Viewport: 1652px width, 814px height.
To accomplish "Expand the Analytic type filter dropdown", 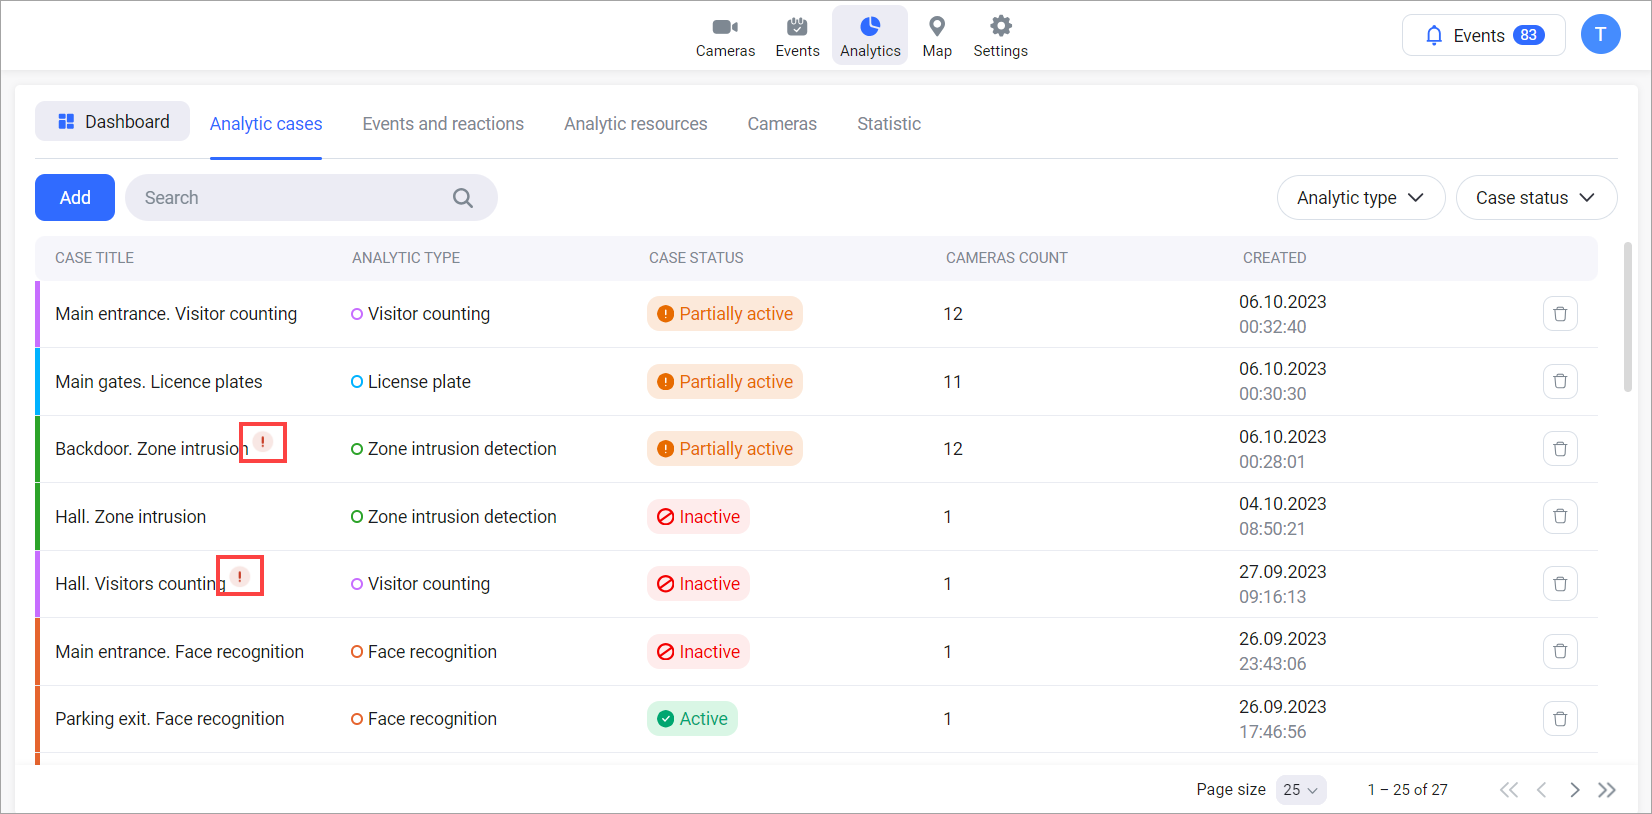I will click(1360, 198).
